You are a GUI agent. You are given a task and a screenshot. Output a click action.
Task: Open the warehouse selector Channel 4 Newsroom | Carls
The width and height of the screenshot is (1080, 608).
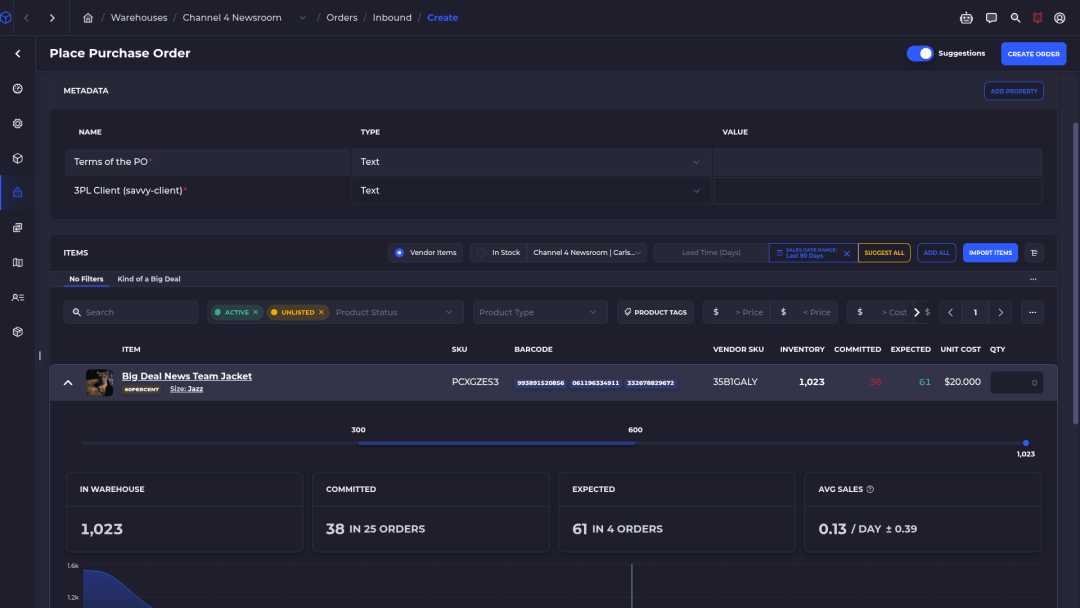(587, 253)
